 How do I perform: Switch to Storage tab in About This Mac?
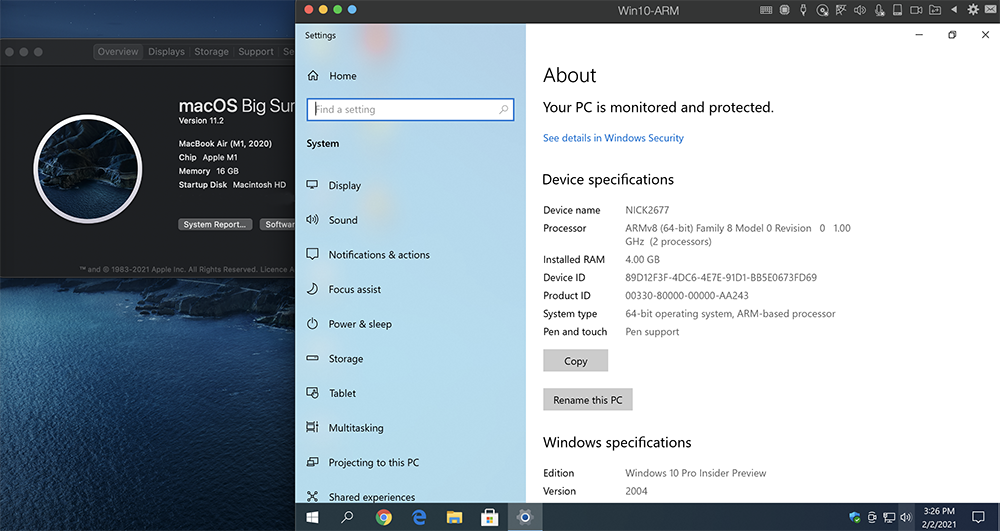click(211, 52)
